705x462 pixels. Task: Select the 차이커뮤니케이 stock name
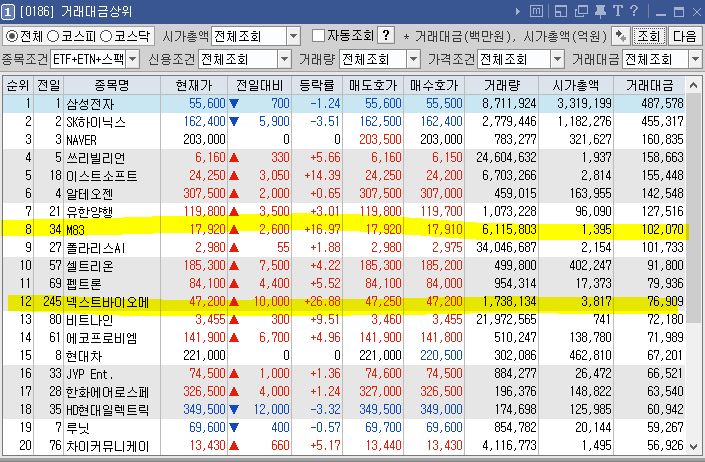(107, 446)
